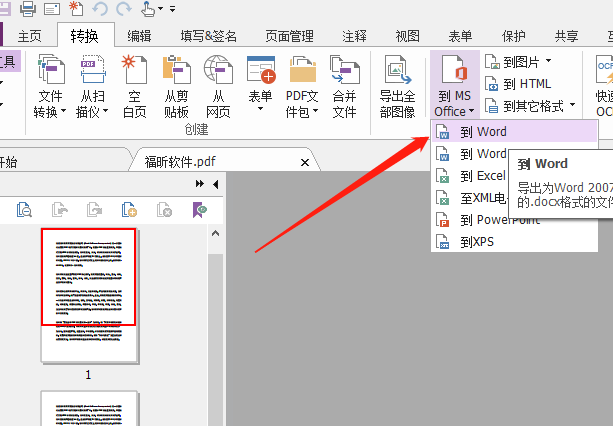Create a 空白页 blank page

pyautogui.click(x=134, y=86)
